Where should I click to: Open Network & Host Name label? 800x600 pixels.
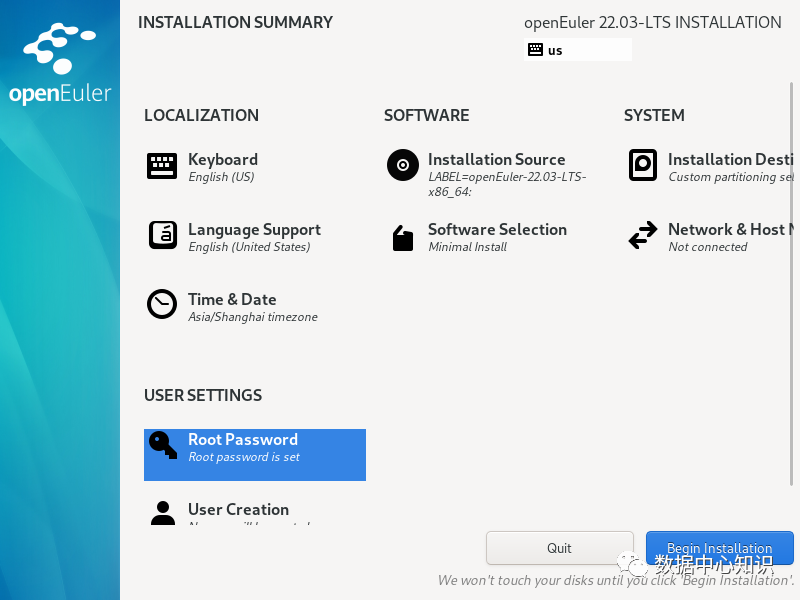point(731,230)
